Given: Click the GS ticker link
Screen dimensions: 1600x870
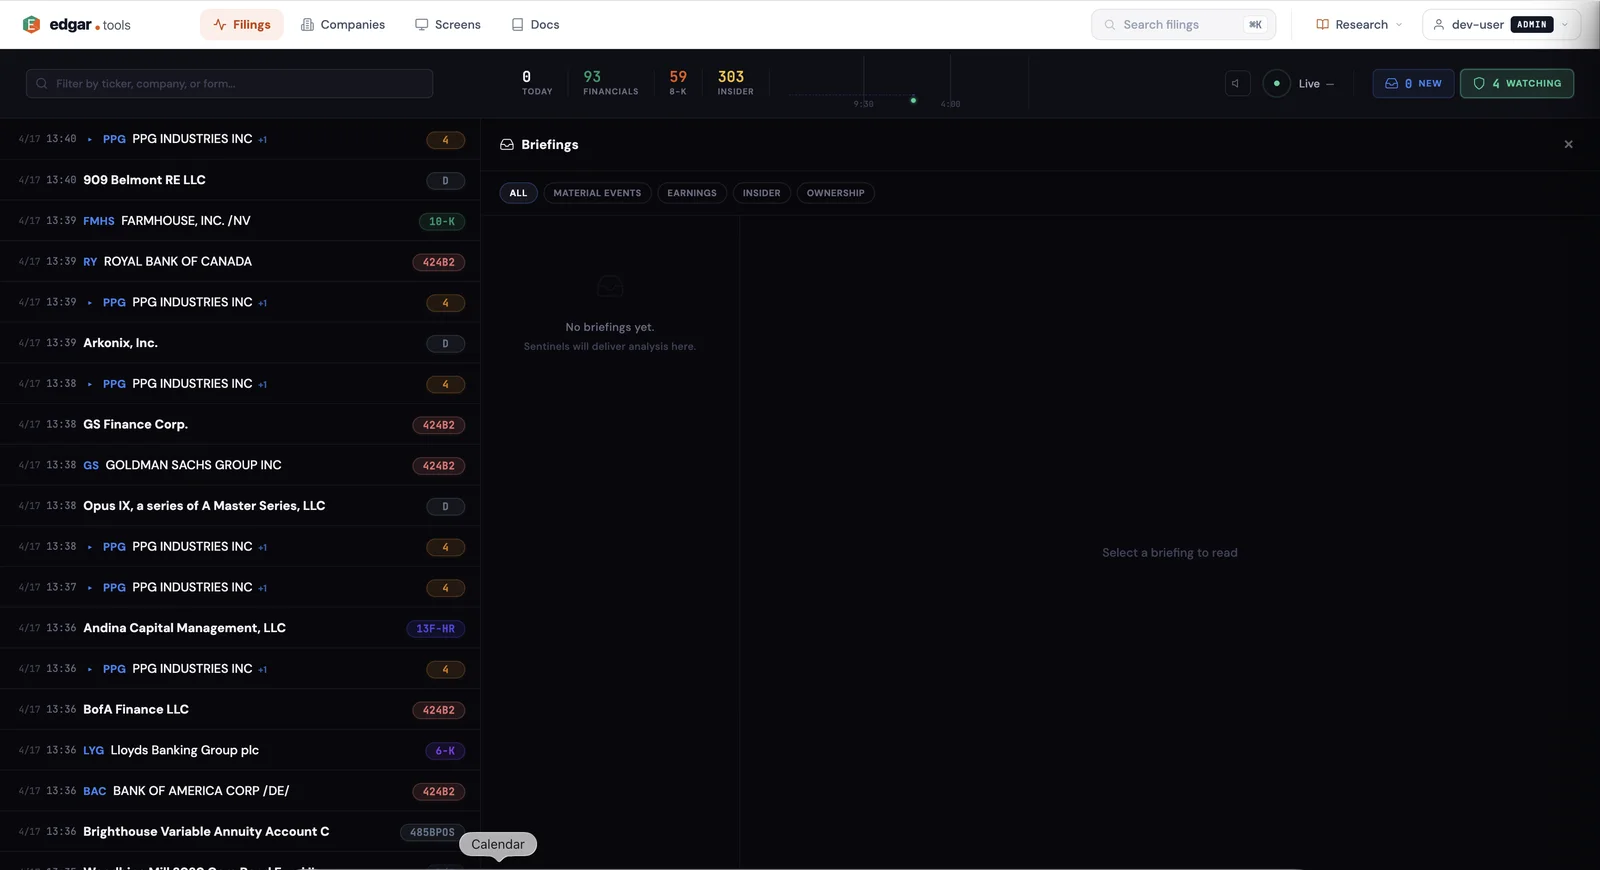Looking at the screenshot, I should (x=91, y=465).
